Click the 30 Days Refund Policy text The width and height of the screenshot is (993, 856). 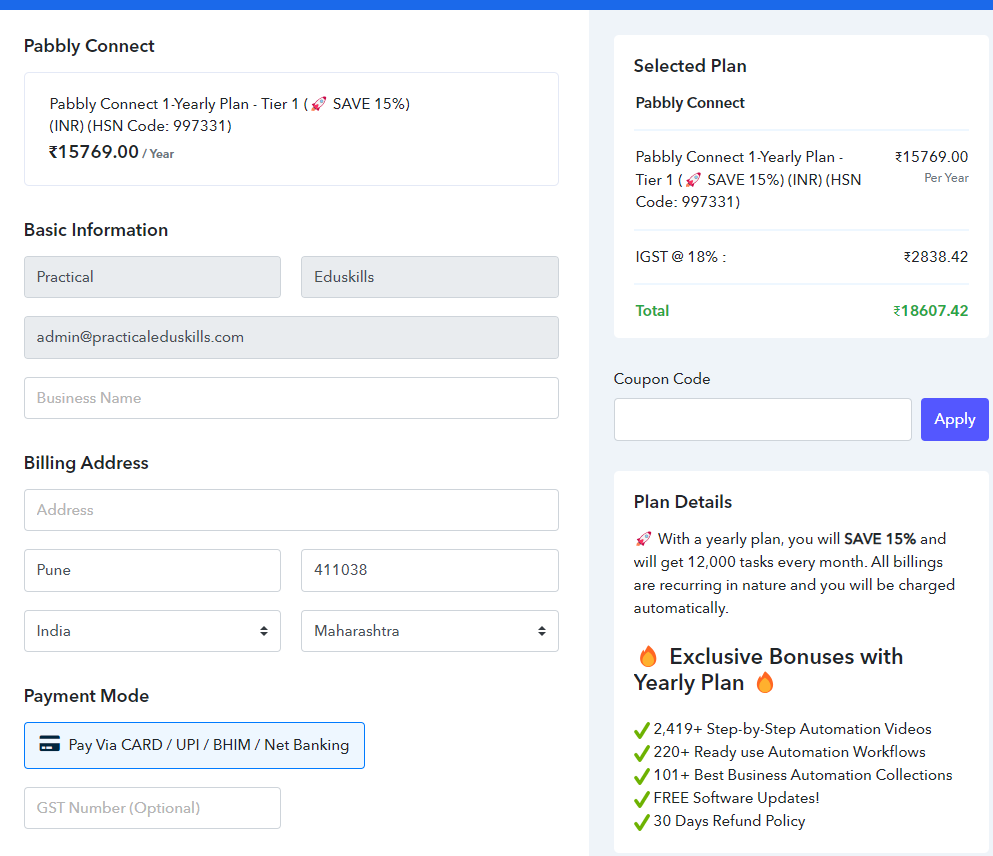[729, 821]
